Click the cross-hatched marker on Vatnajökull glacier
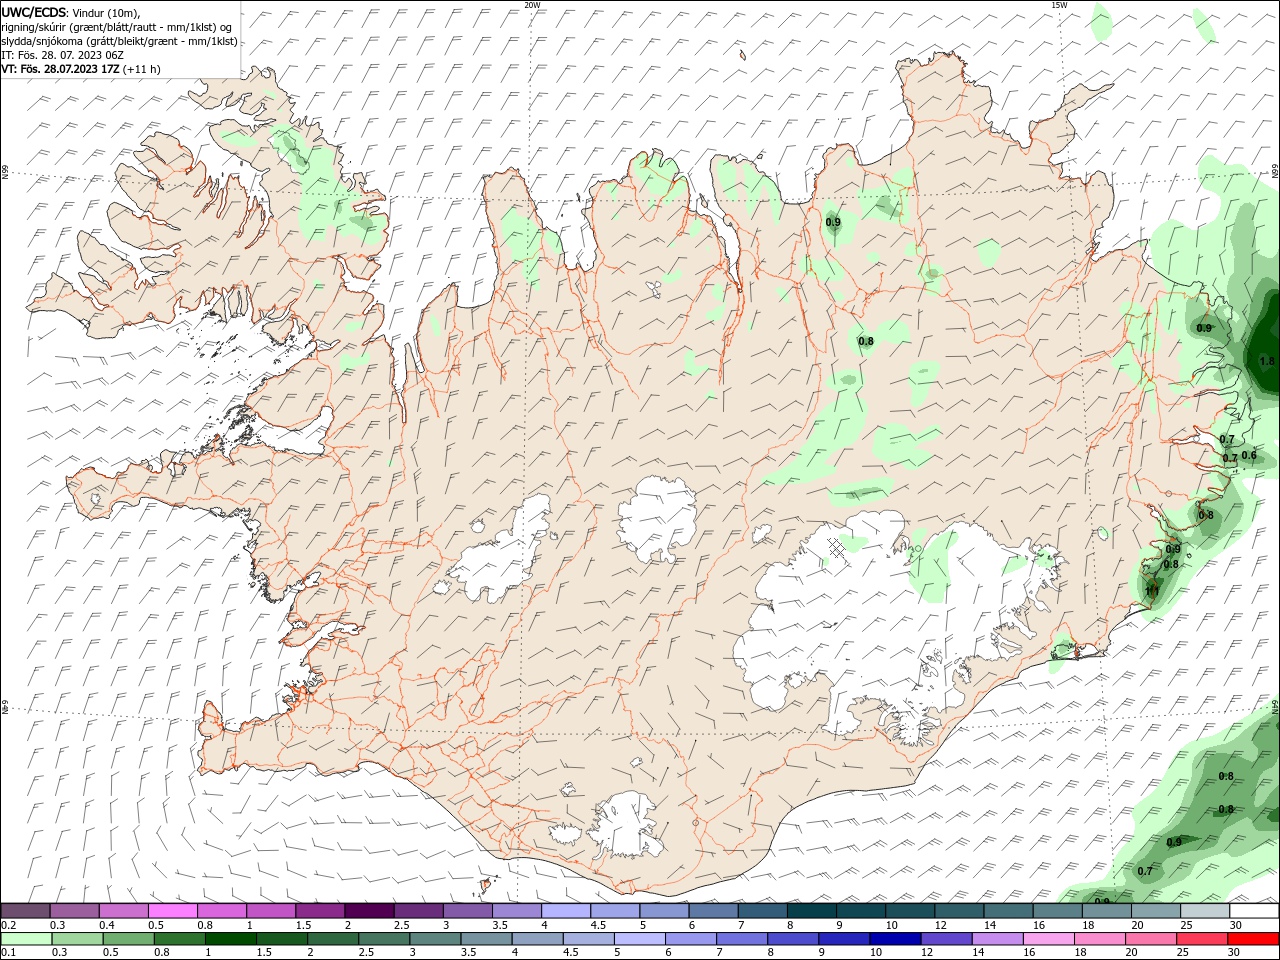This screenshot has height=960, width=1280. [x=837, y=548]
